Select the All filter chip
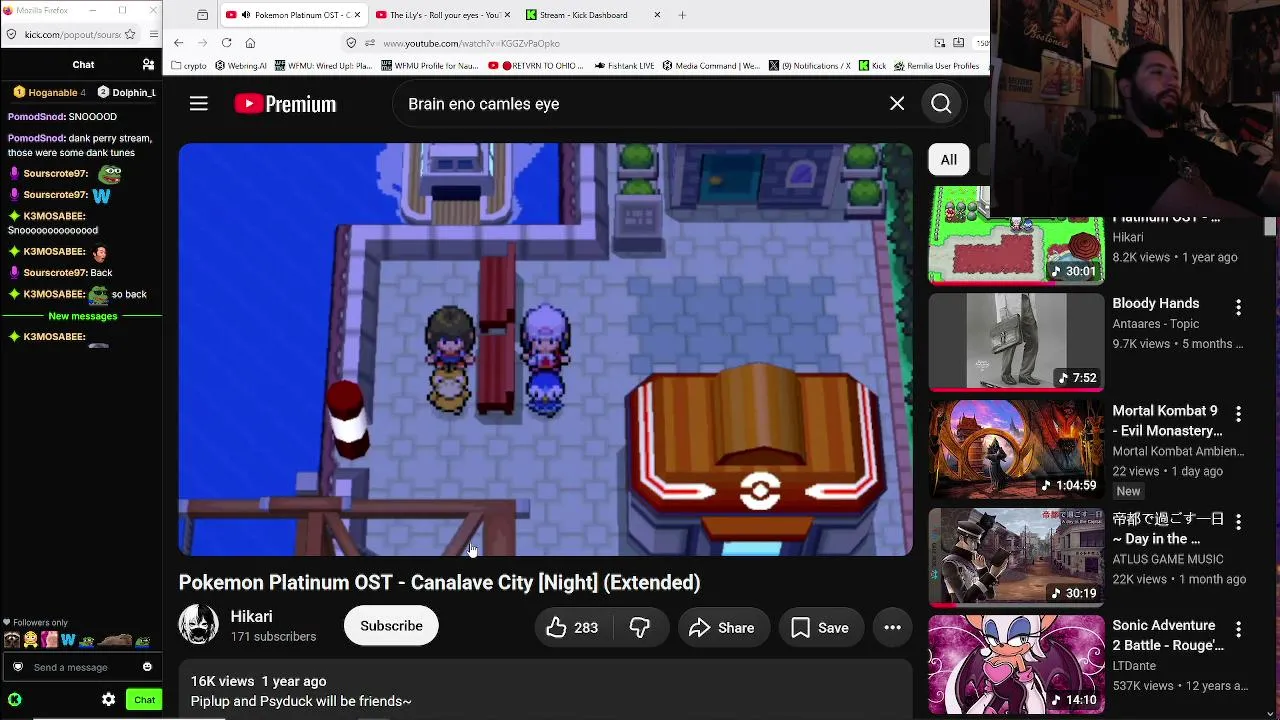Viewport: 1280px width, 720px height. click(x=948, y=160)
